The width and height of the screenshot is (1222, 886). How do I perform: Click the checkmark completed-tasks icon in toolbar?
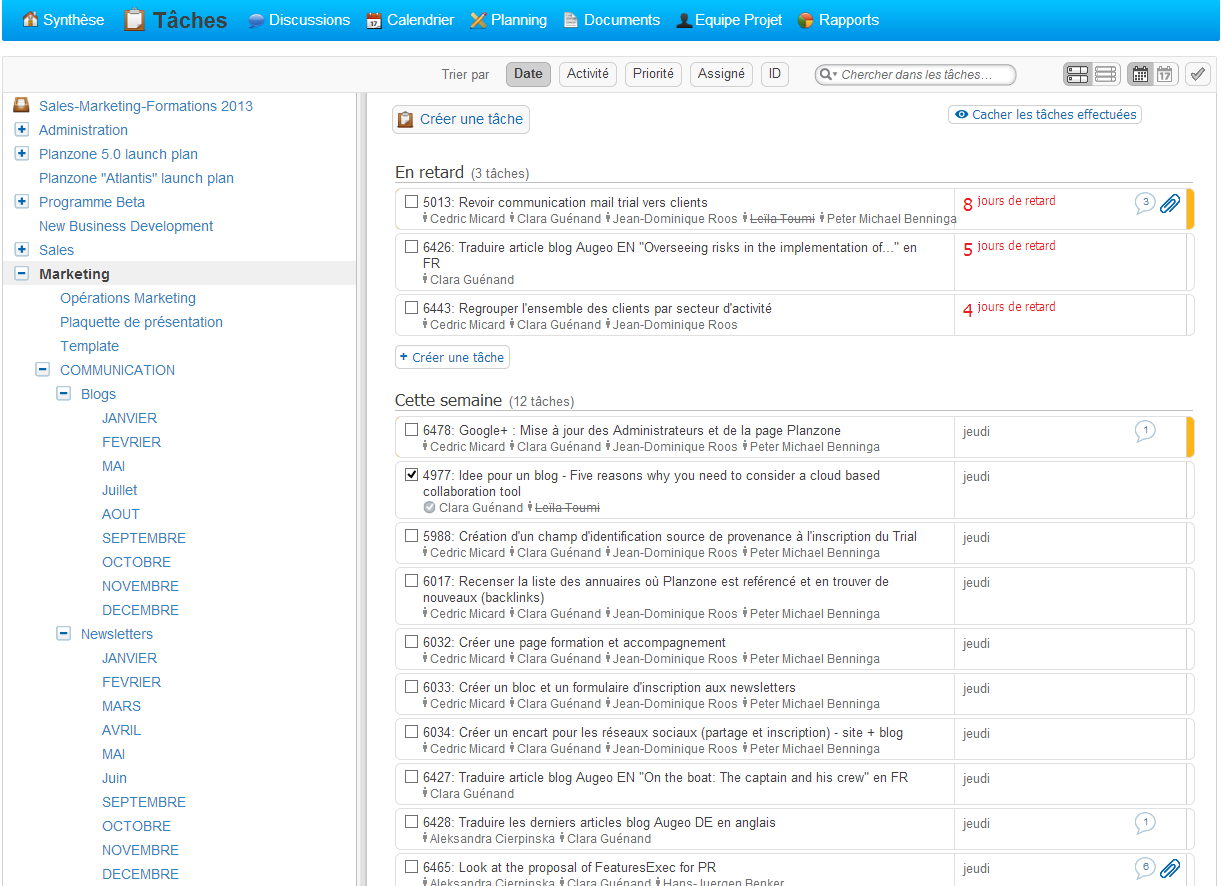coord(1198,74)
